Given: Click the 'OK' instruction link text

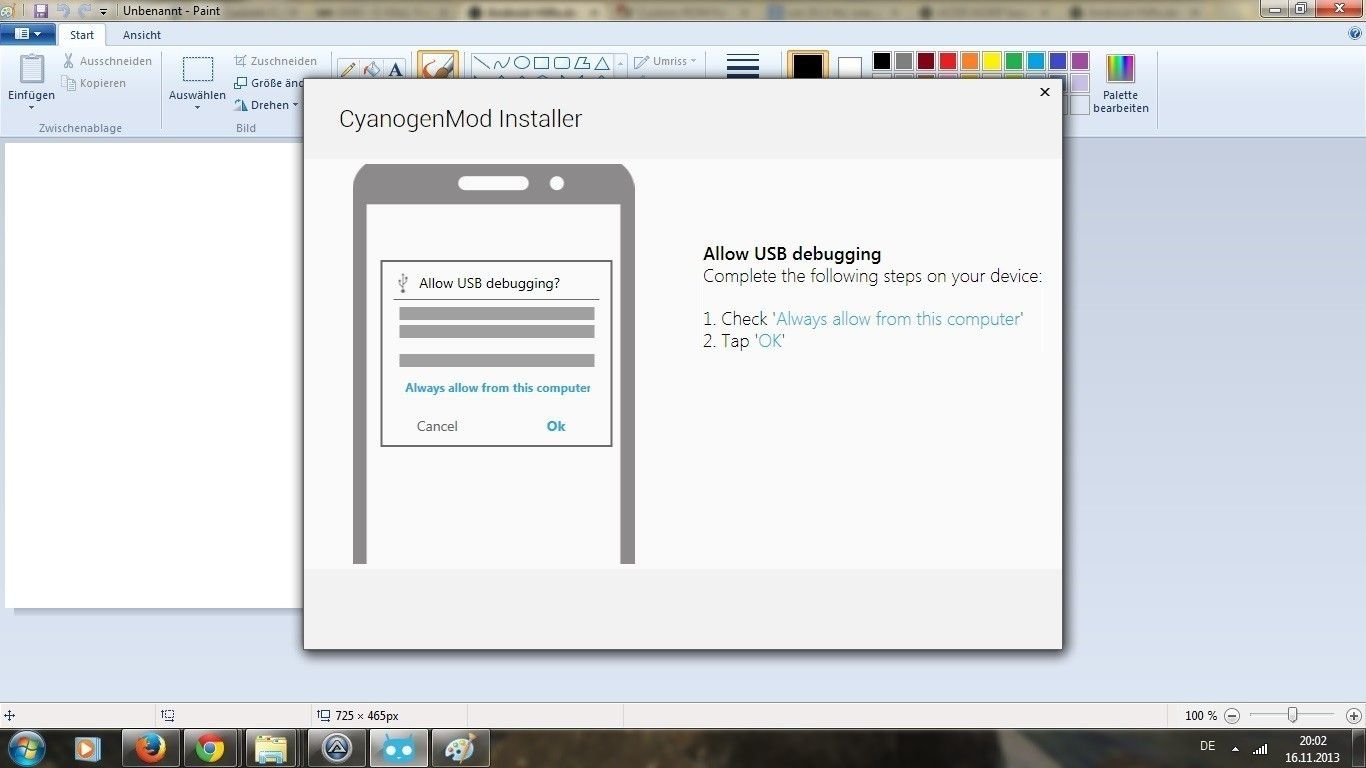Looking at the screenshot, I should (770, 341).
